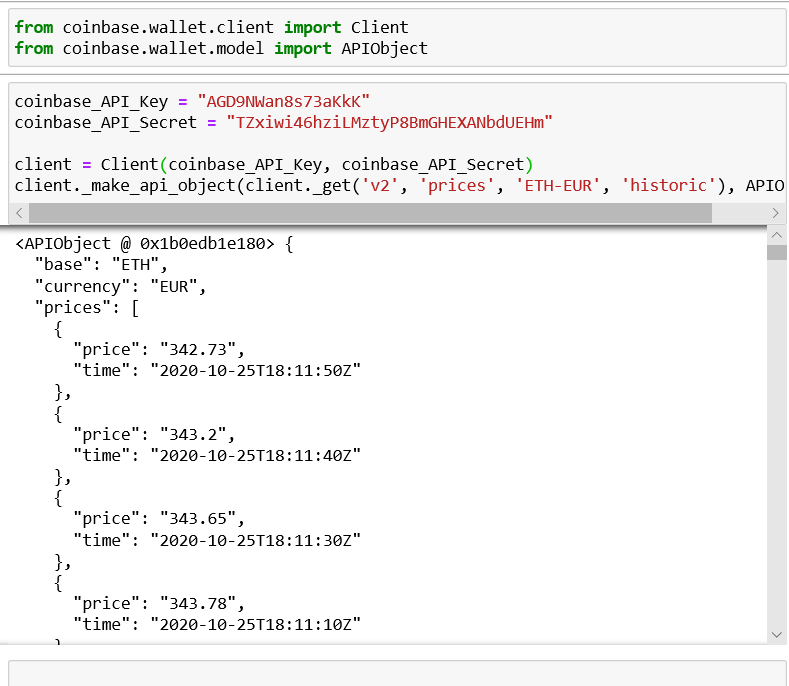The height and width of the screenshot is (686, 789).
Task: Click the timestamp 2020-10-25T18:11:40Z
Action: pos(255,455)
